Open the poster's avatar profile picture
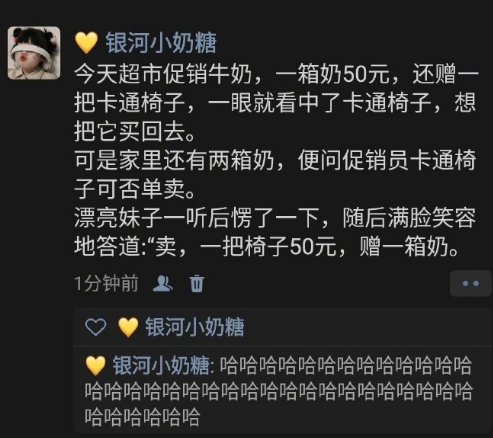 34,53
